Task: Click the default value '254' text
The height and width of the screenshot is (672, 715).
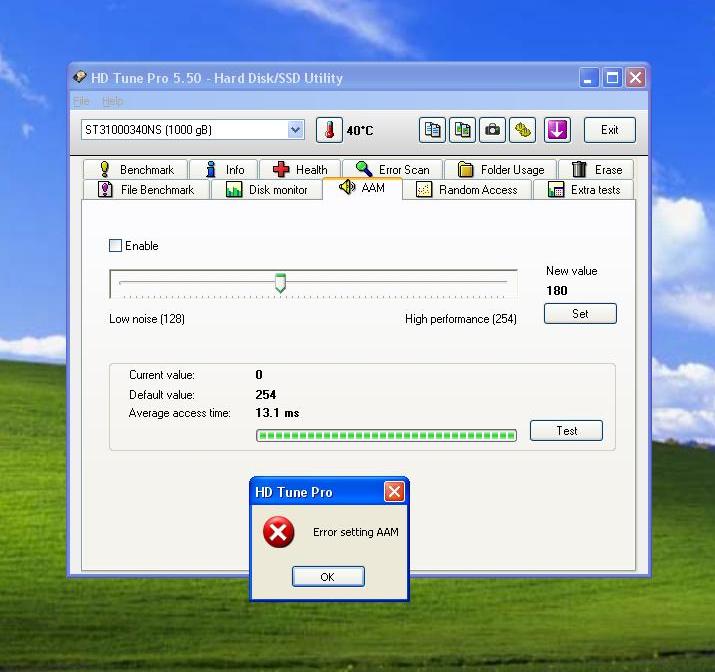Action: click(x=266, y=395)
